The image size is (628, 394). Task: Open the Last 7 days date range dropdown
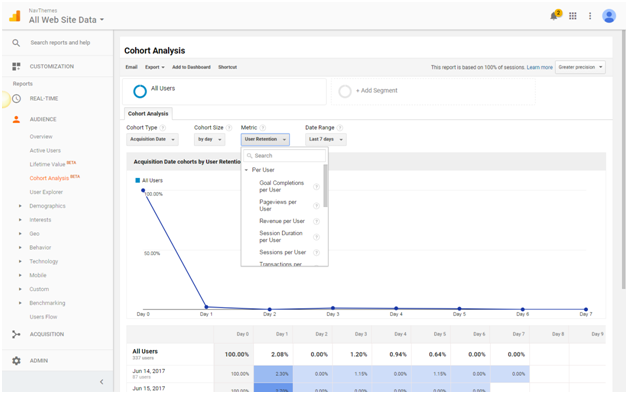[326, 139]
